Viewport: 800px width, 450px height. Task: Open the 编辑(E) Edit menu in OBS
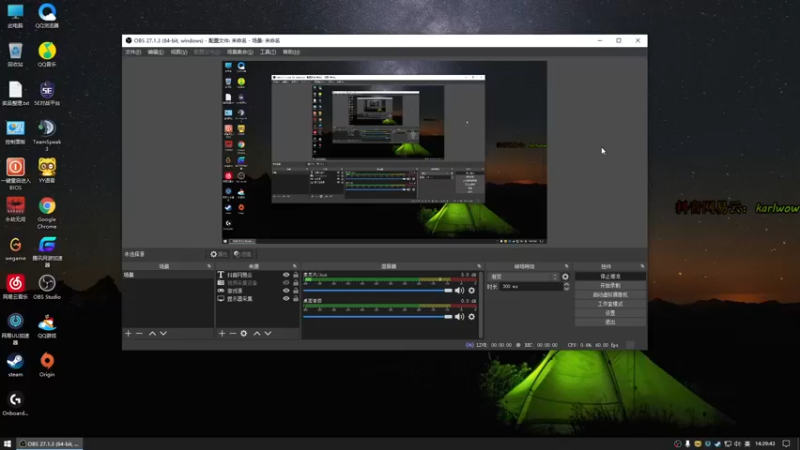tap(156, 52)
